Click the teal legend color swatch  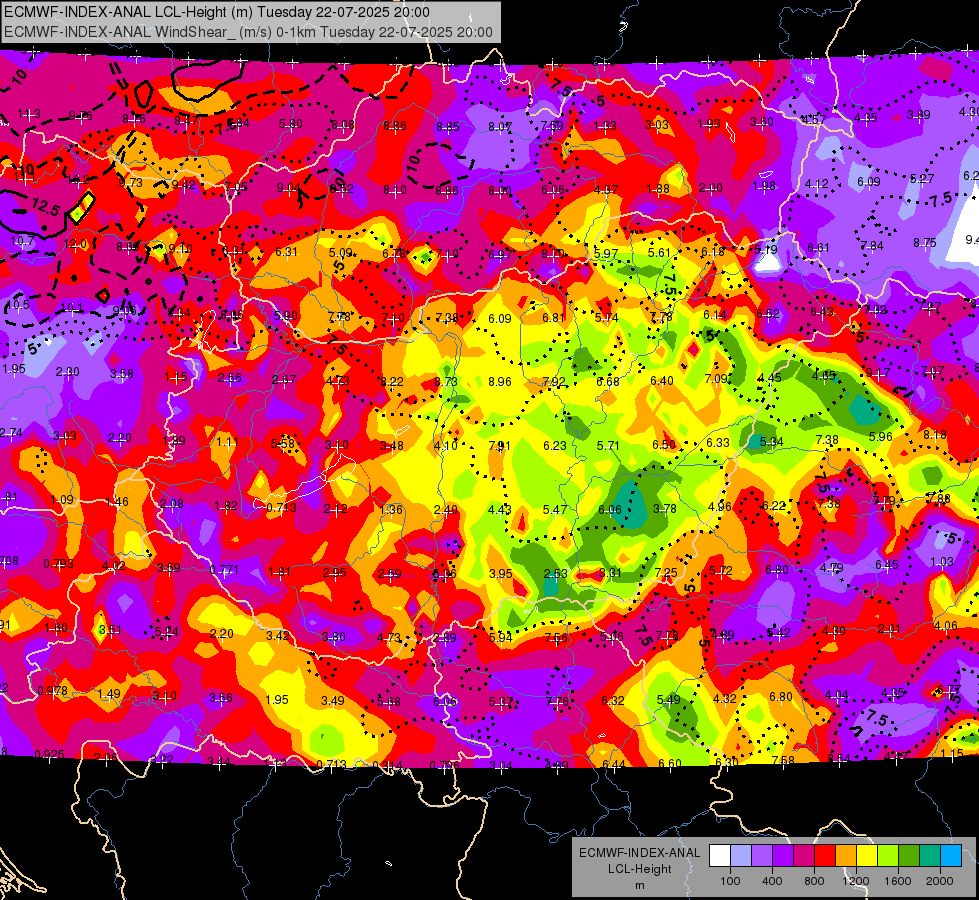930,856
